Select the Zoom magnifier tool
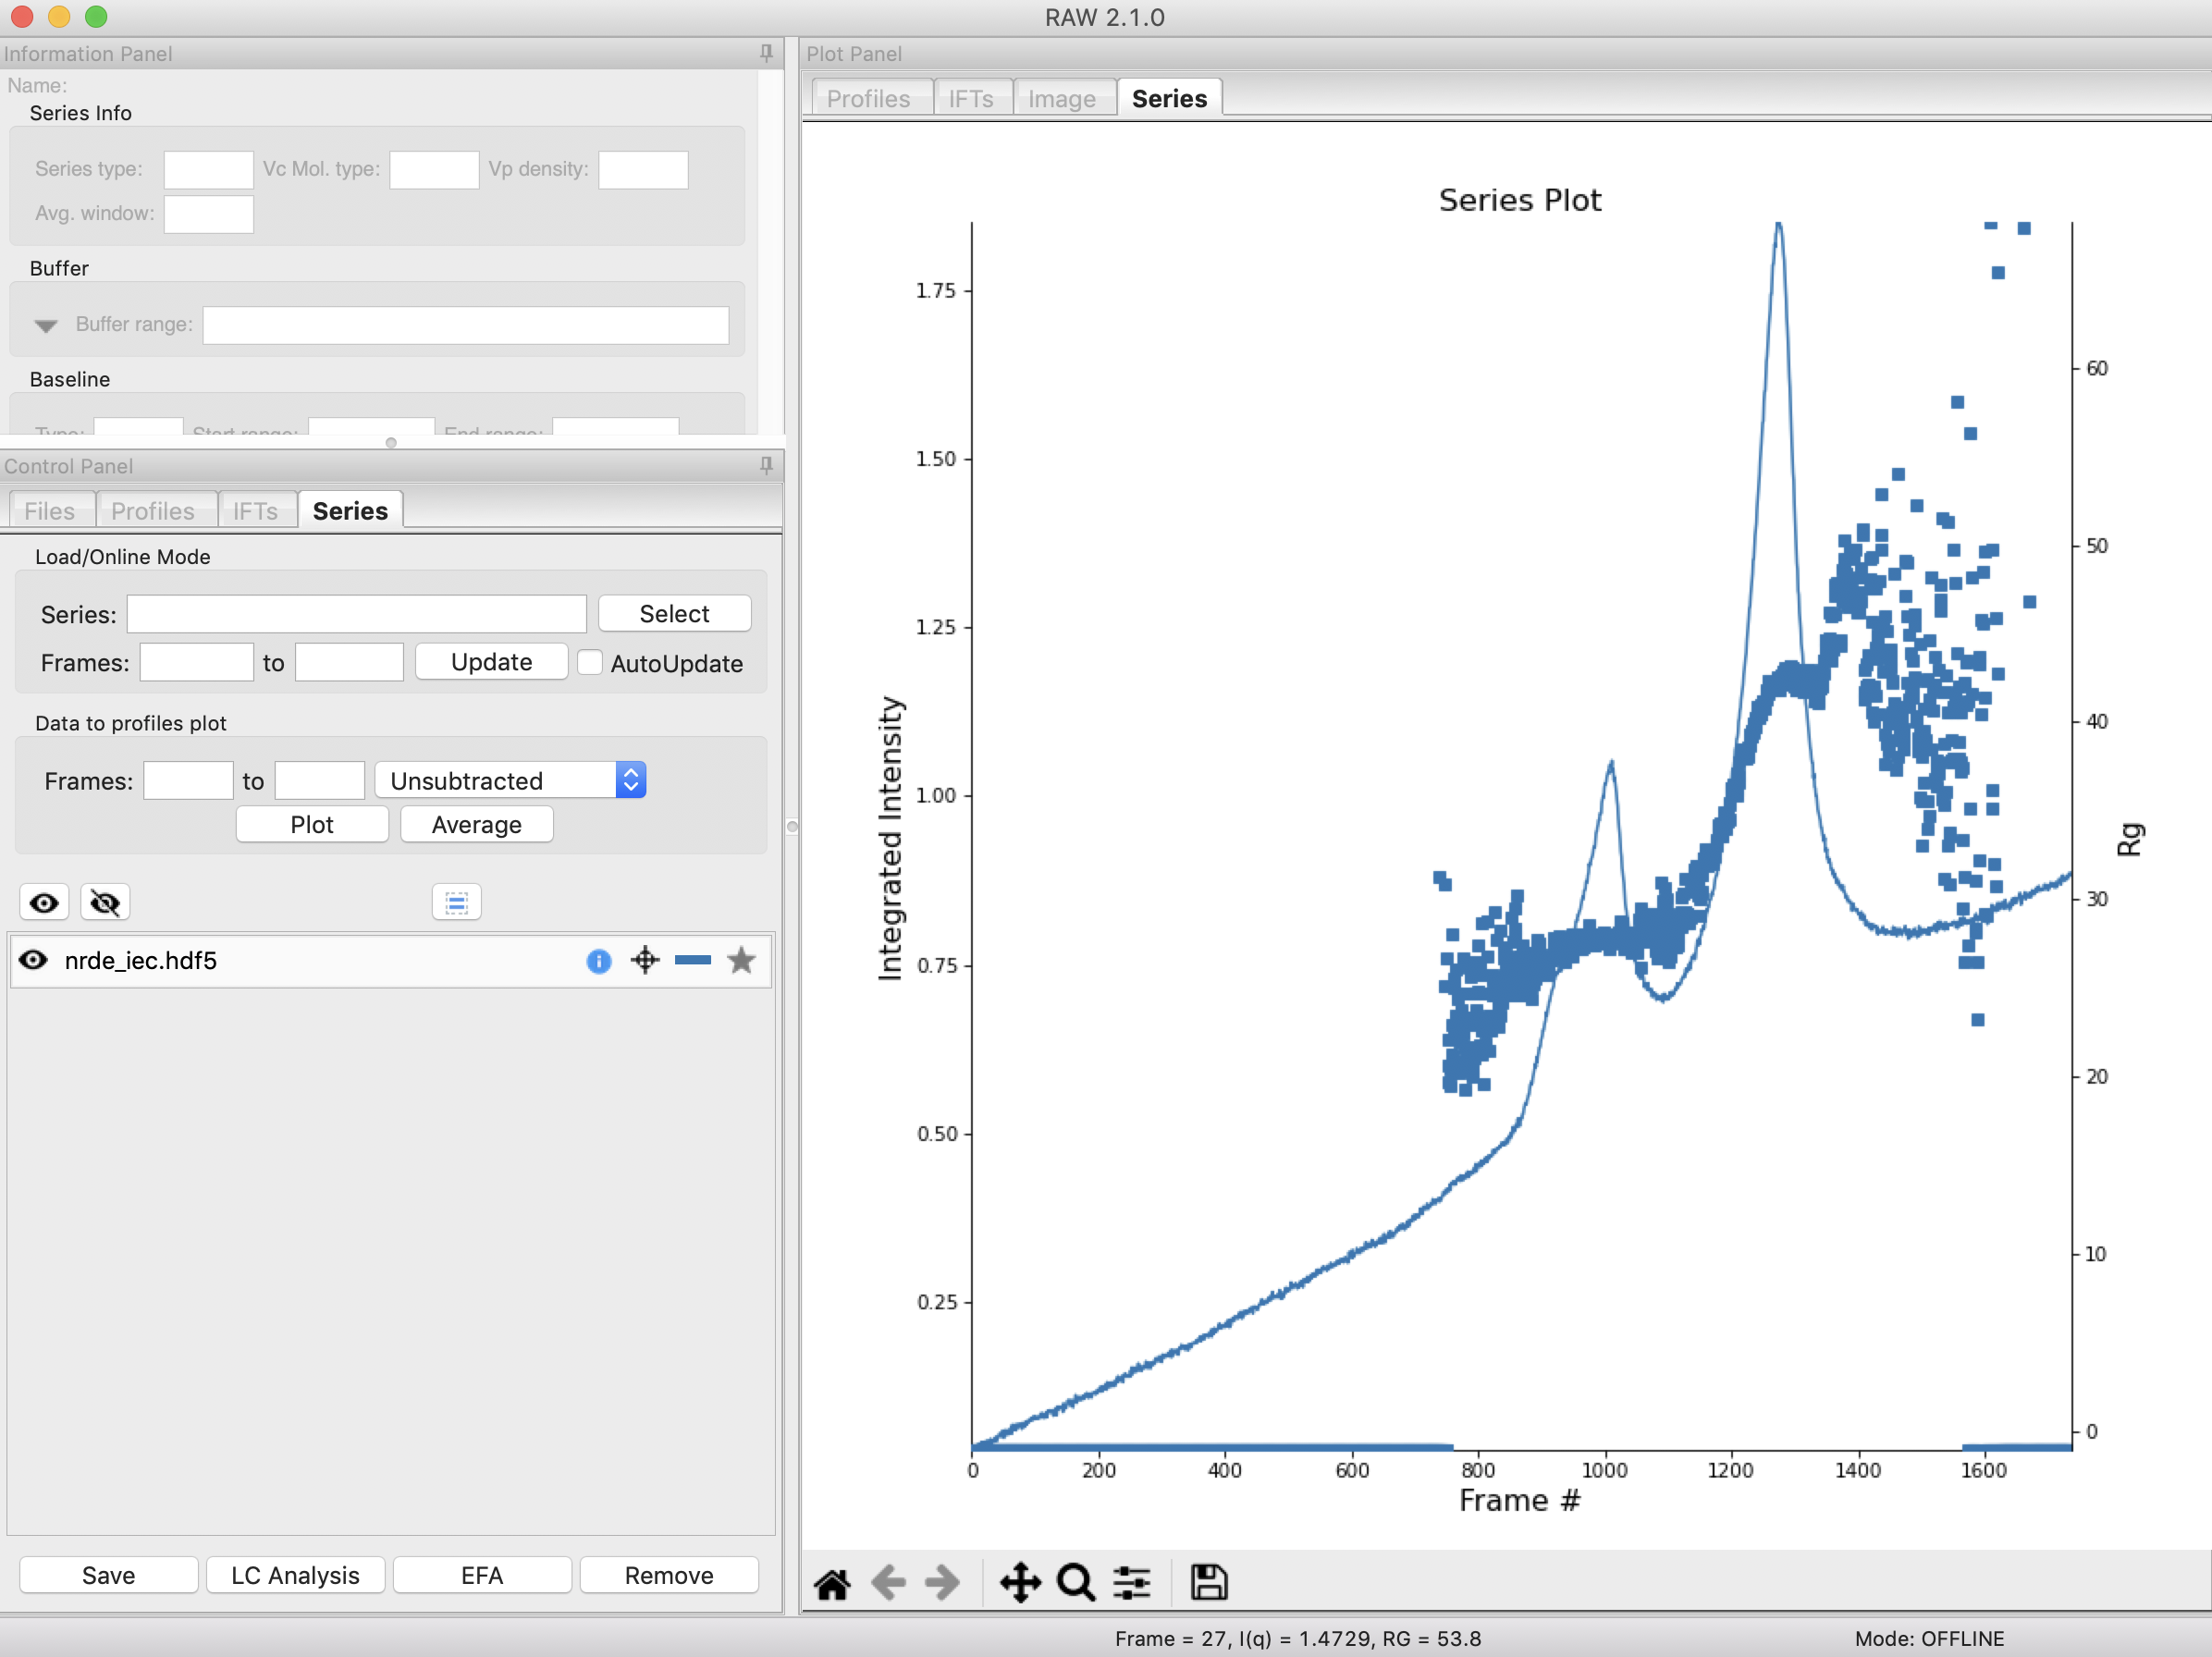Viewport: 2212px width, 1657px height. pyautogui.click(x=1076, y=1583)
